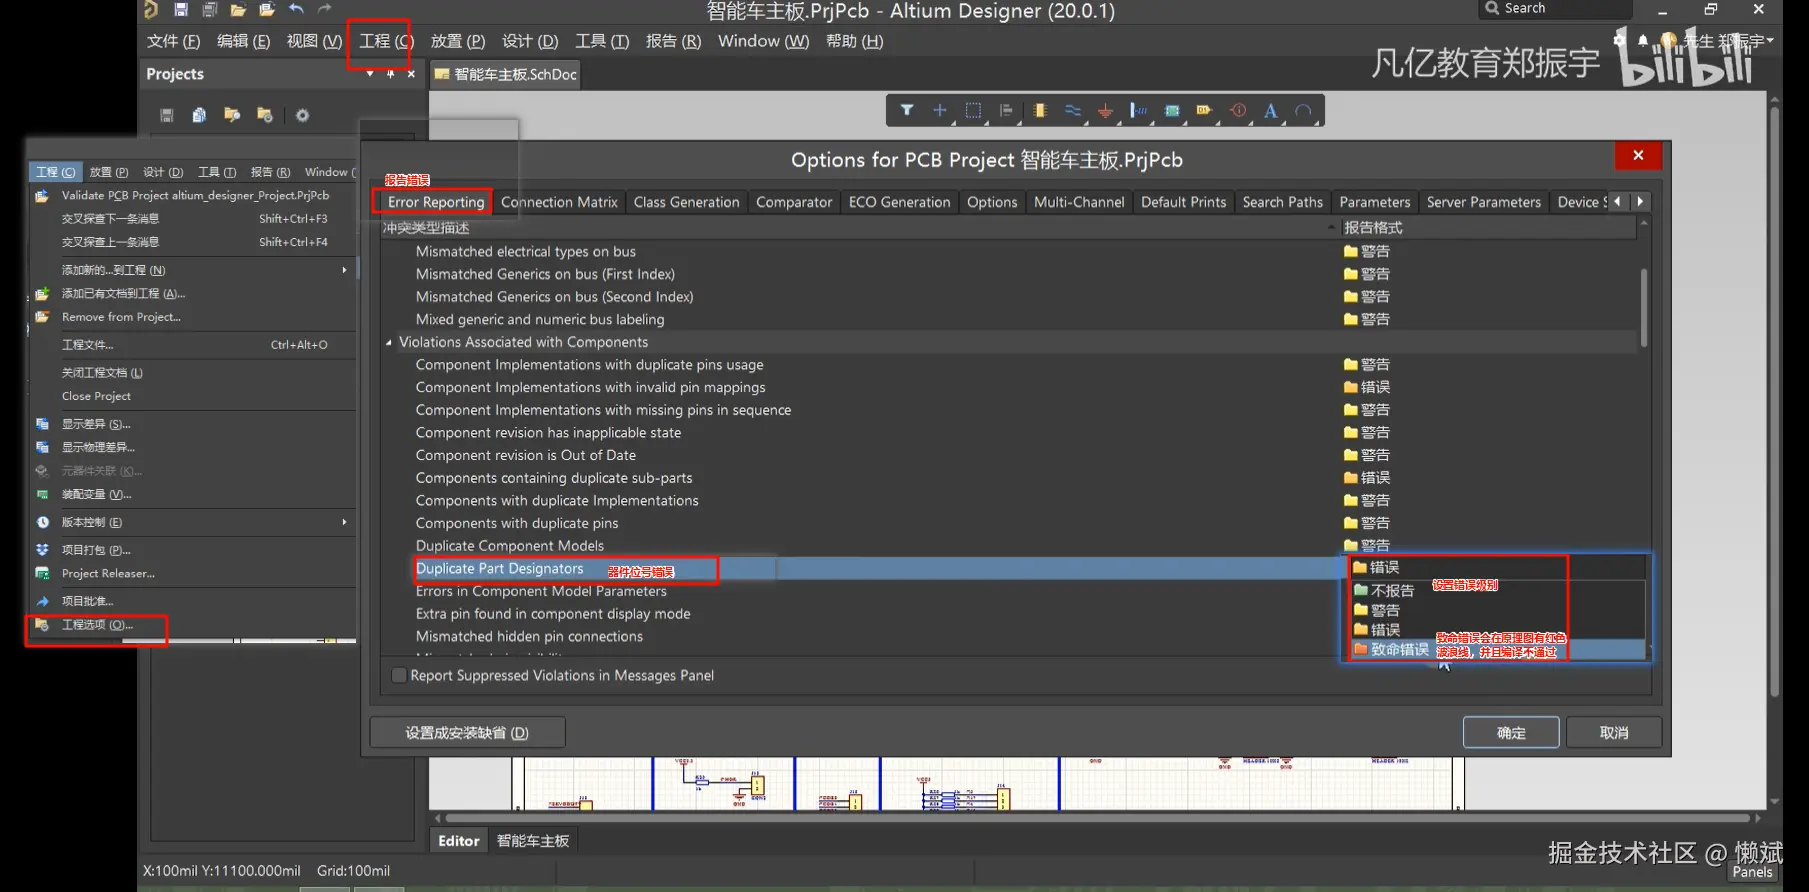
Task: Select the Place Part component chip tool
Action: 1040,110
